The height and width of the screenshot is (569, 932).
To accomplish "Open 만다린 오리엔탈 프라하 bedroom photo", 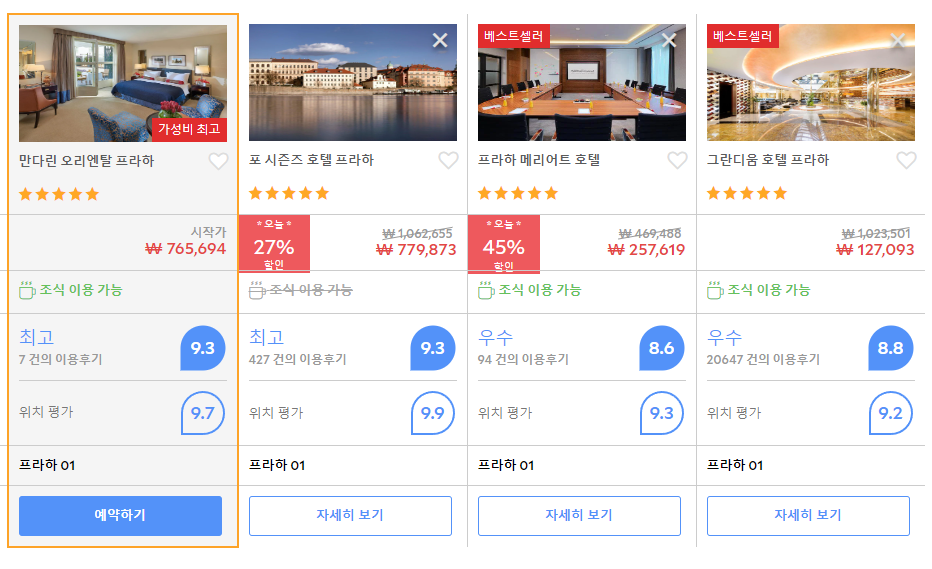I will (x=123, y=83).
